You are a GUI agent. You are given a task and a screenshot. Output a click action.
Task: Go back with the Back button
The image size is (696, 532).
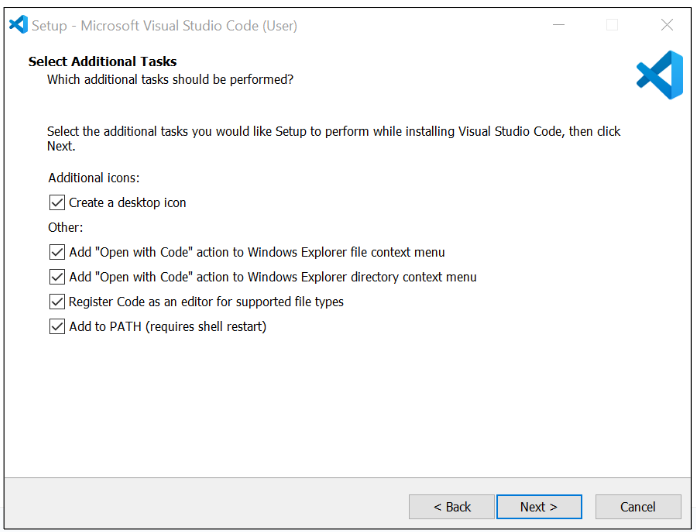[x=452, y=507]
